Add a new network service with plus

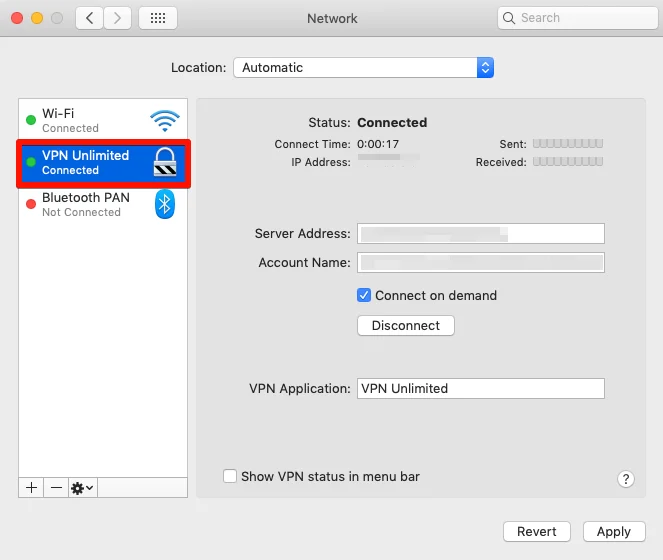point(31,487)
